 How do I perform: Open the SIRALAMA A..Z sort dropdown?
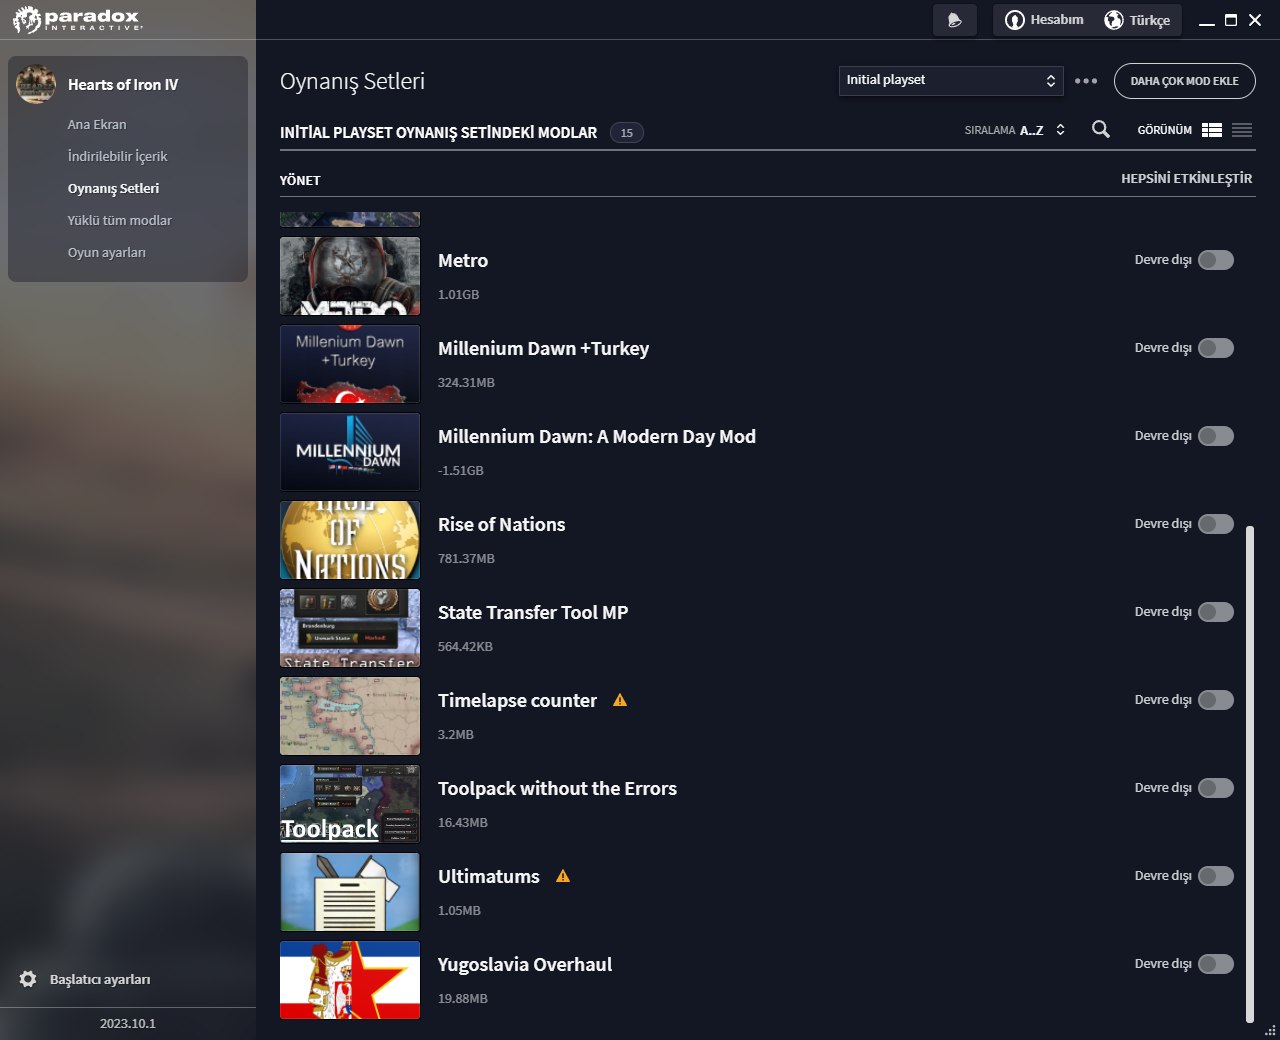[x=1015, y=130]
